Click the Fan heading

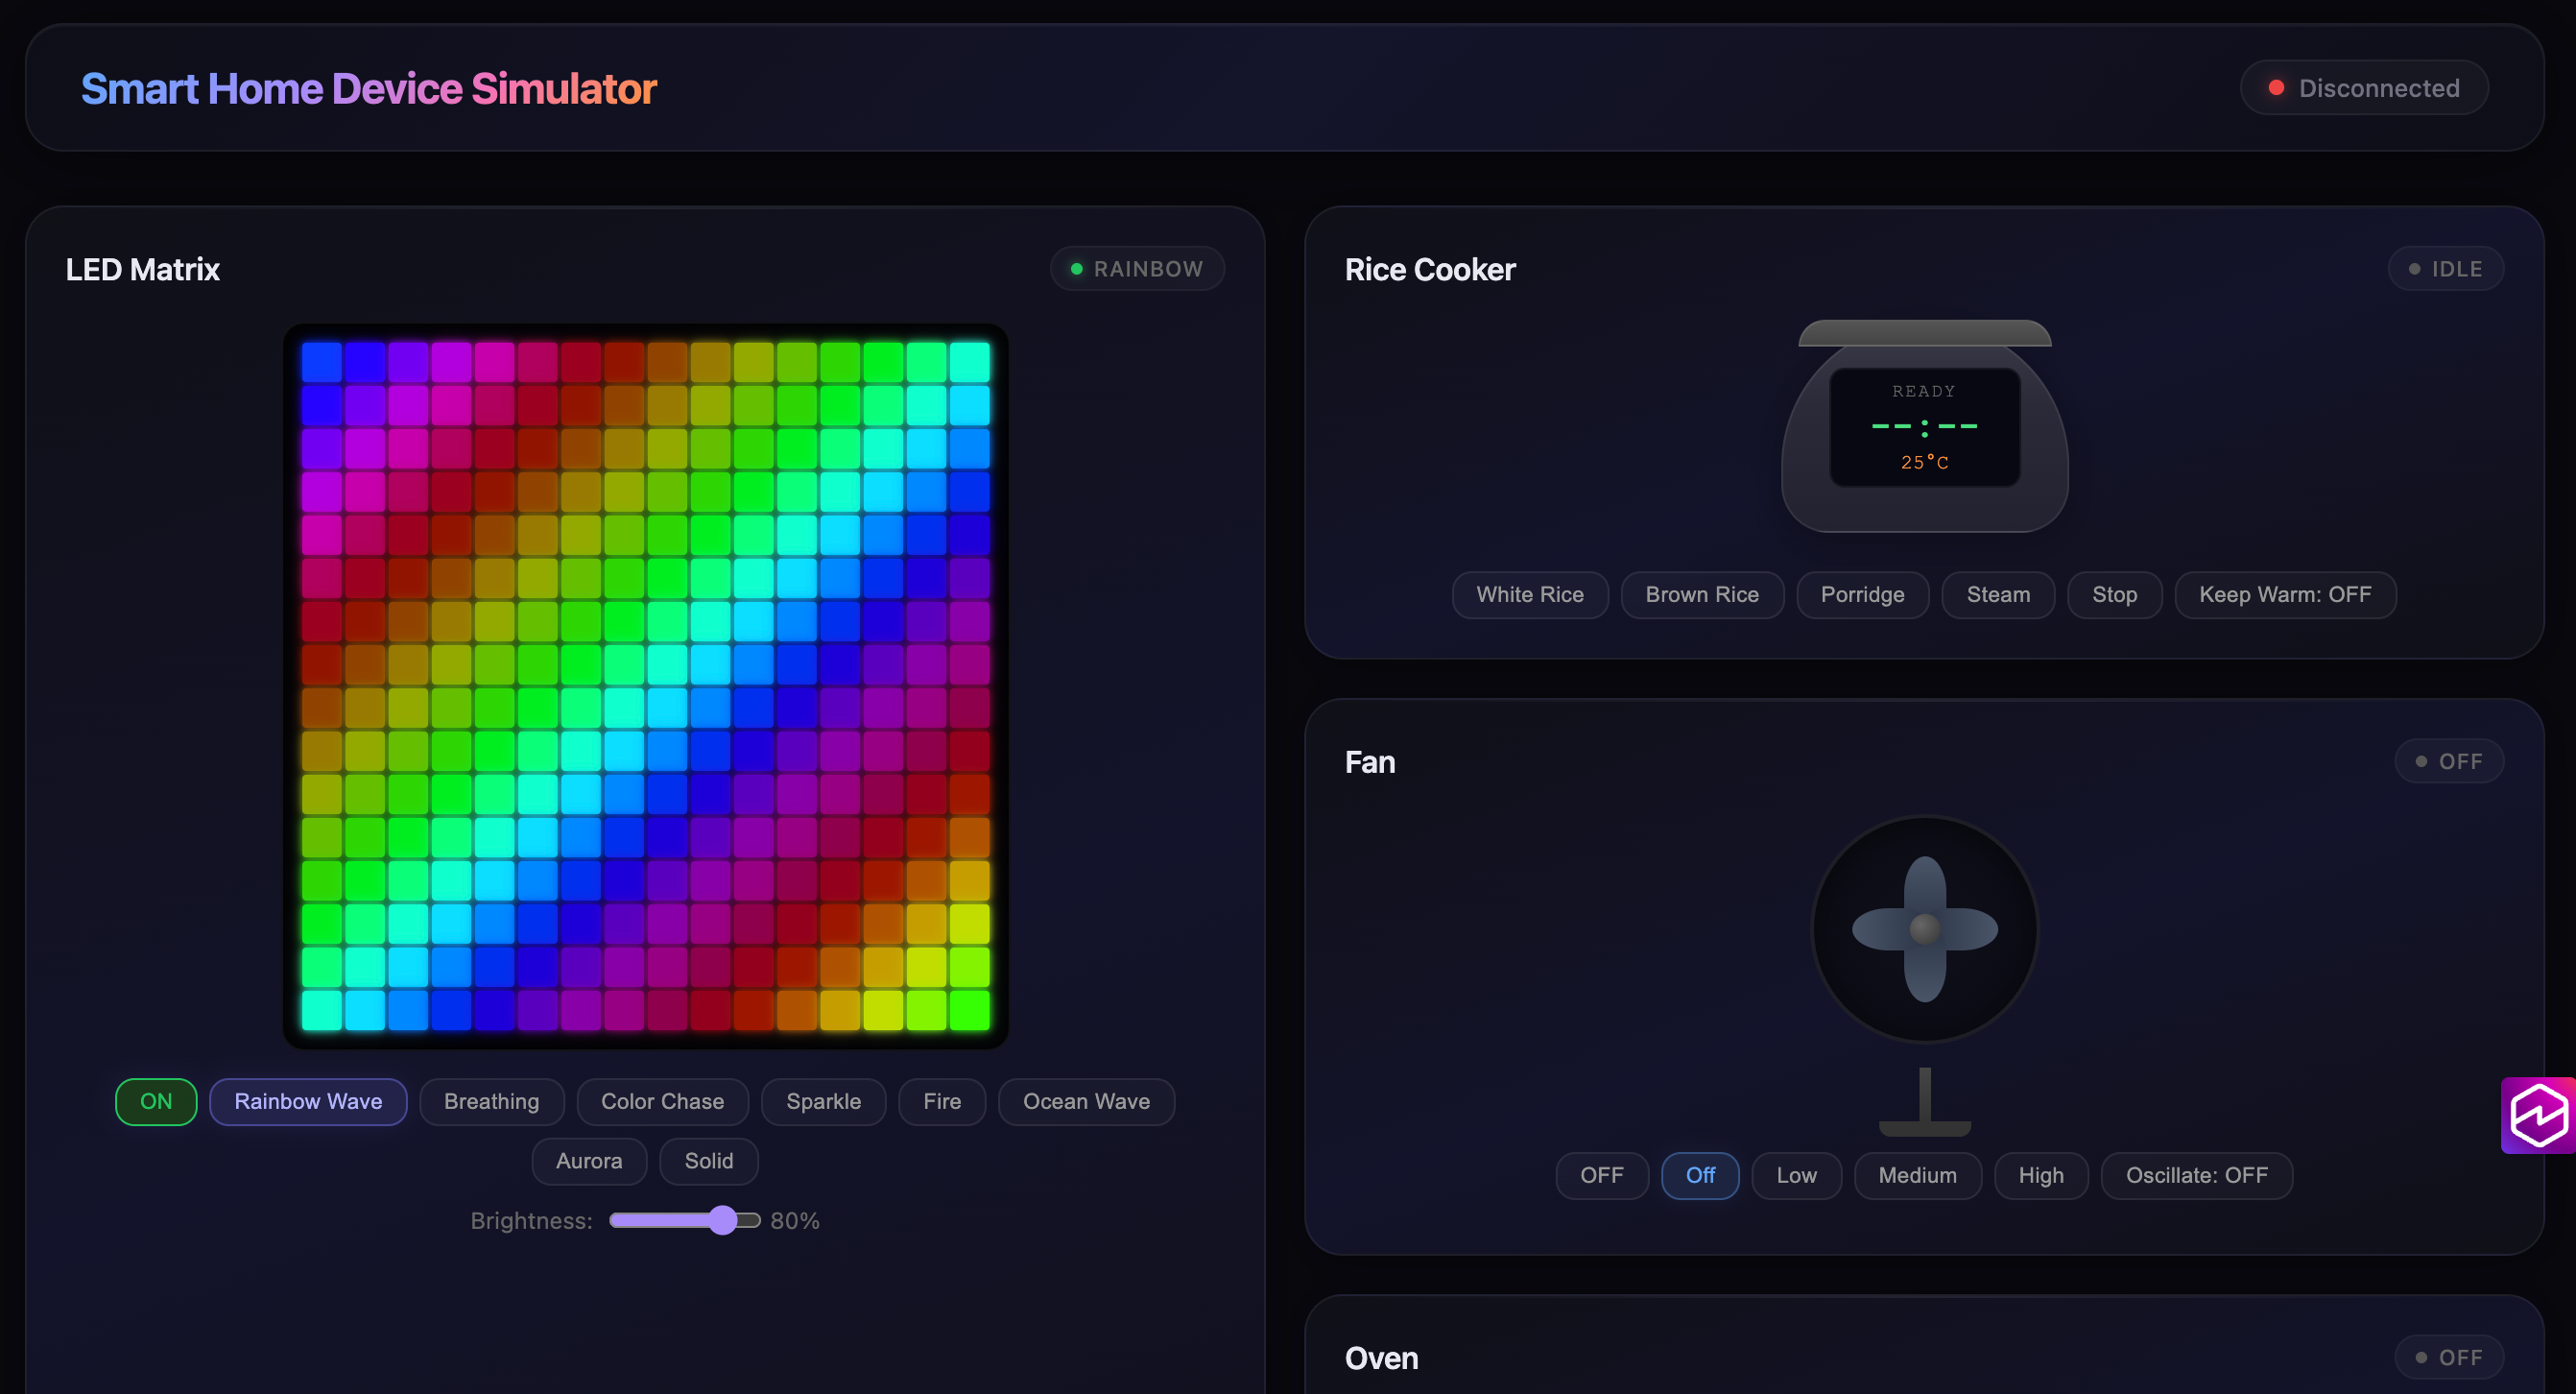pyautogui.click(x=1370, y=762)
